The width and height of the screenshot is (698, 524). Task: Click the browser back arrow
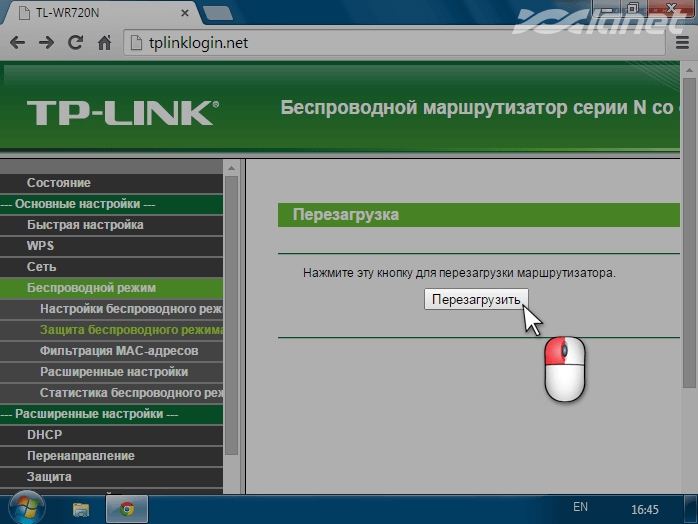[x=17, y=43]
